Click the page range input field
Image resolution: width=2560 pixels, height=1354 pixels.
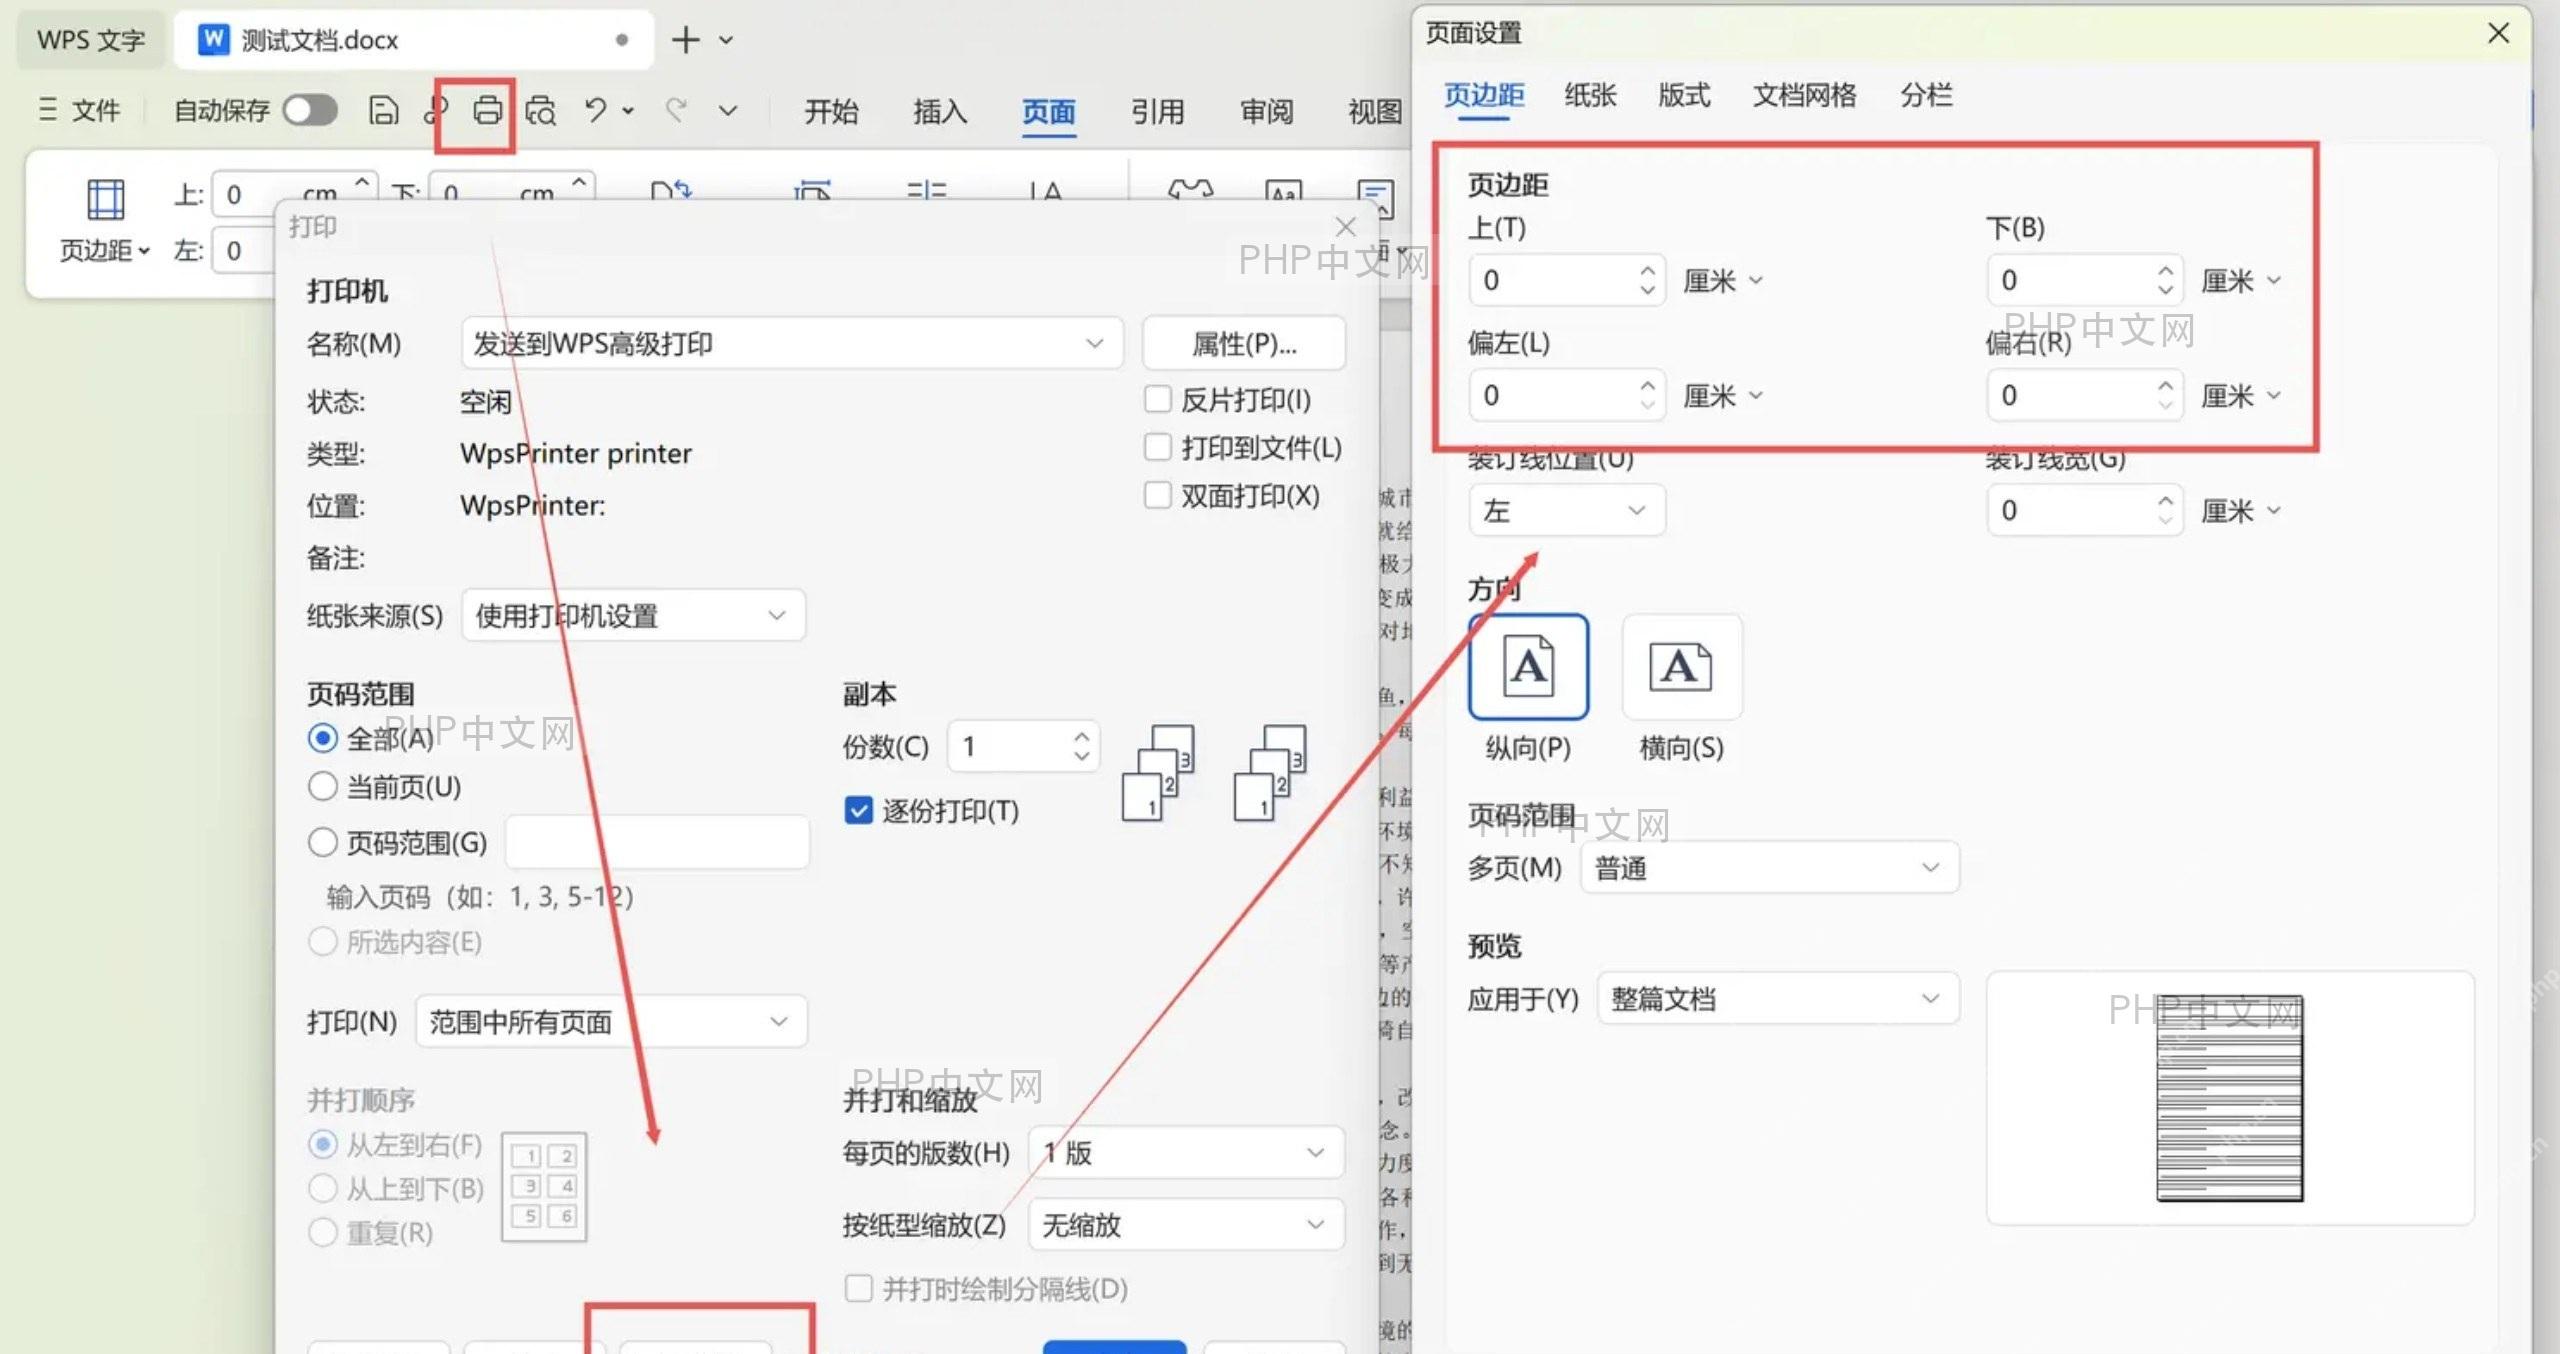(x=657, y=842)
